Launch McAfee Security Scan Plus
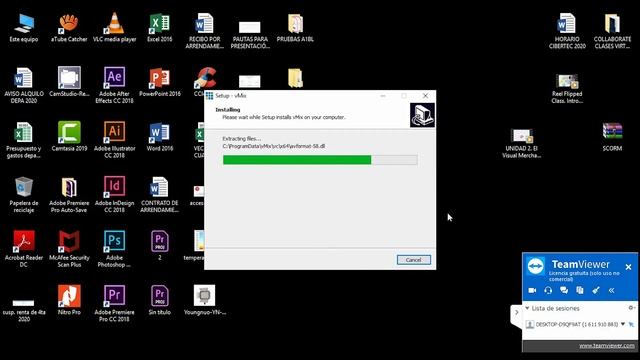 pos(69,249)
